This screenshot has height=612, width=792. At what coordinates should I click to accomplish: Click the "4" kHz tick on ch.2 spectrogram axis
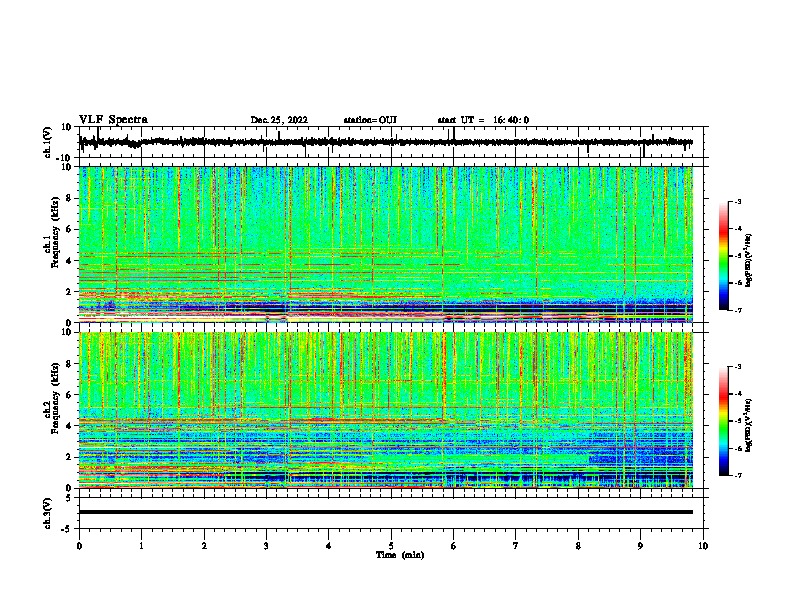point(69,426)
